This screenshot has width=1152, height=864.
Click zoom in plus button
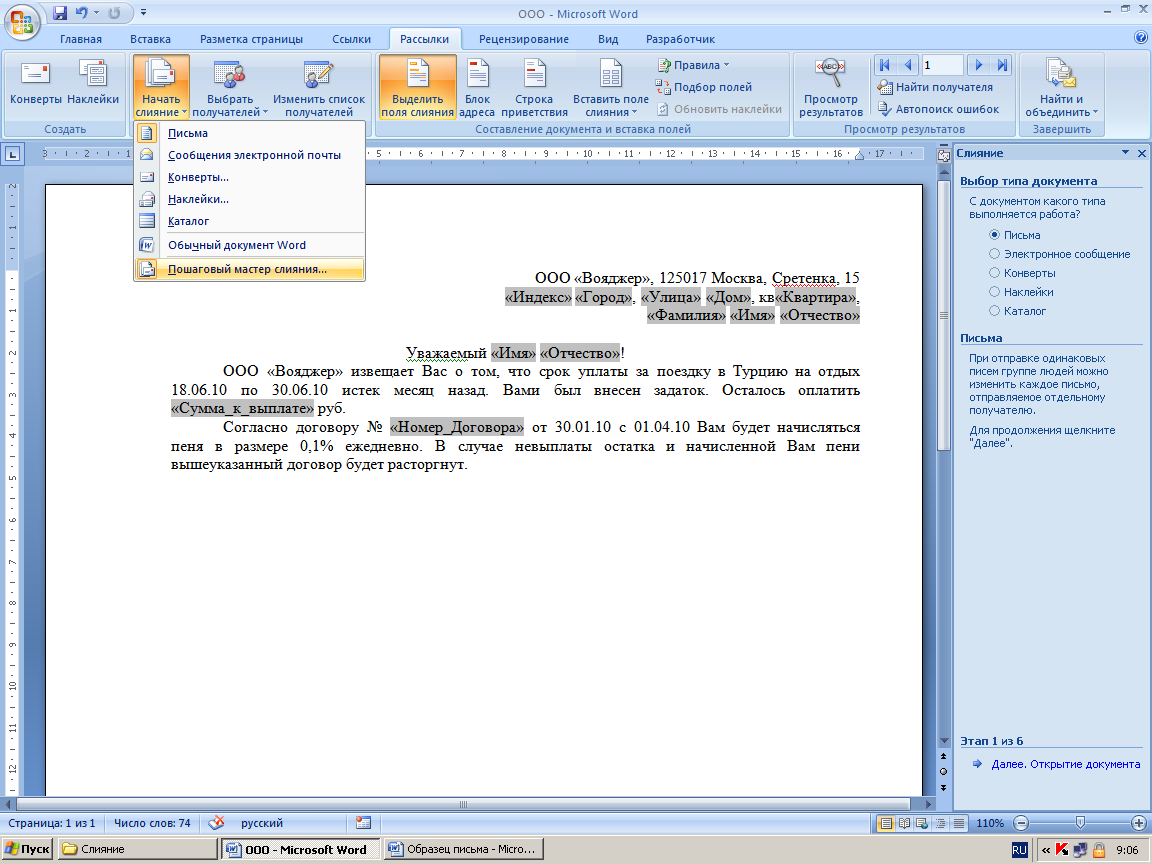point(1140,824)
